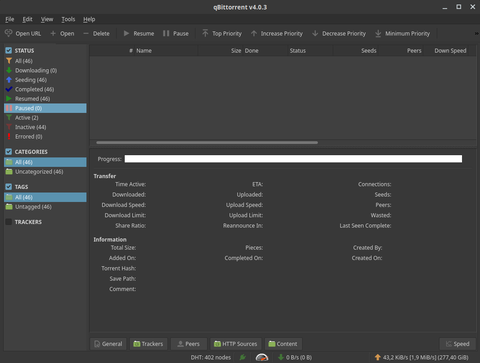Click the green download arrow in the status bar

tap(281, 357)
